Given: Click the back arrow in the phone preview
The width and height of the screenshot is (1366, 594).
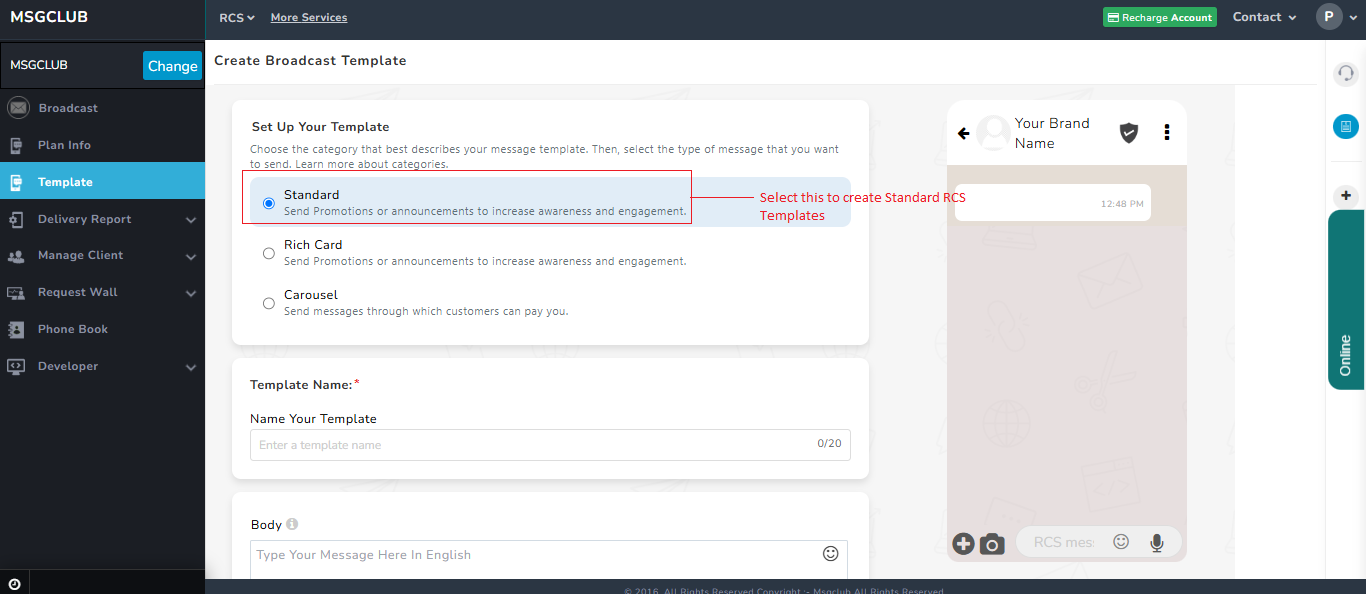Looking at the screenshot, I should 963,131.
